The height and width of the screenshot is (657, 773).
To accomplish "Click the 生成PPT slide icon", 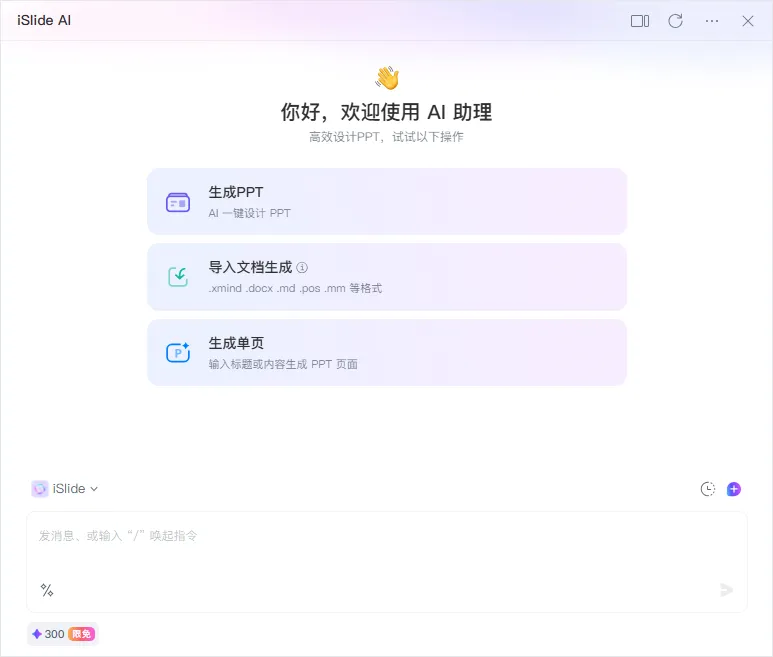I will (178, 202).
